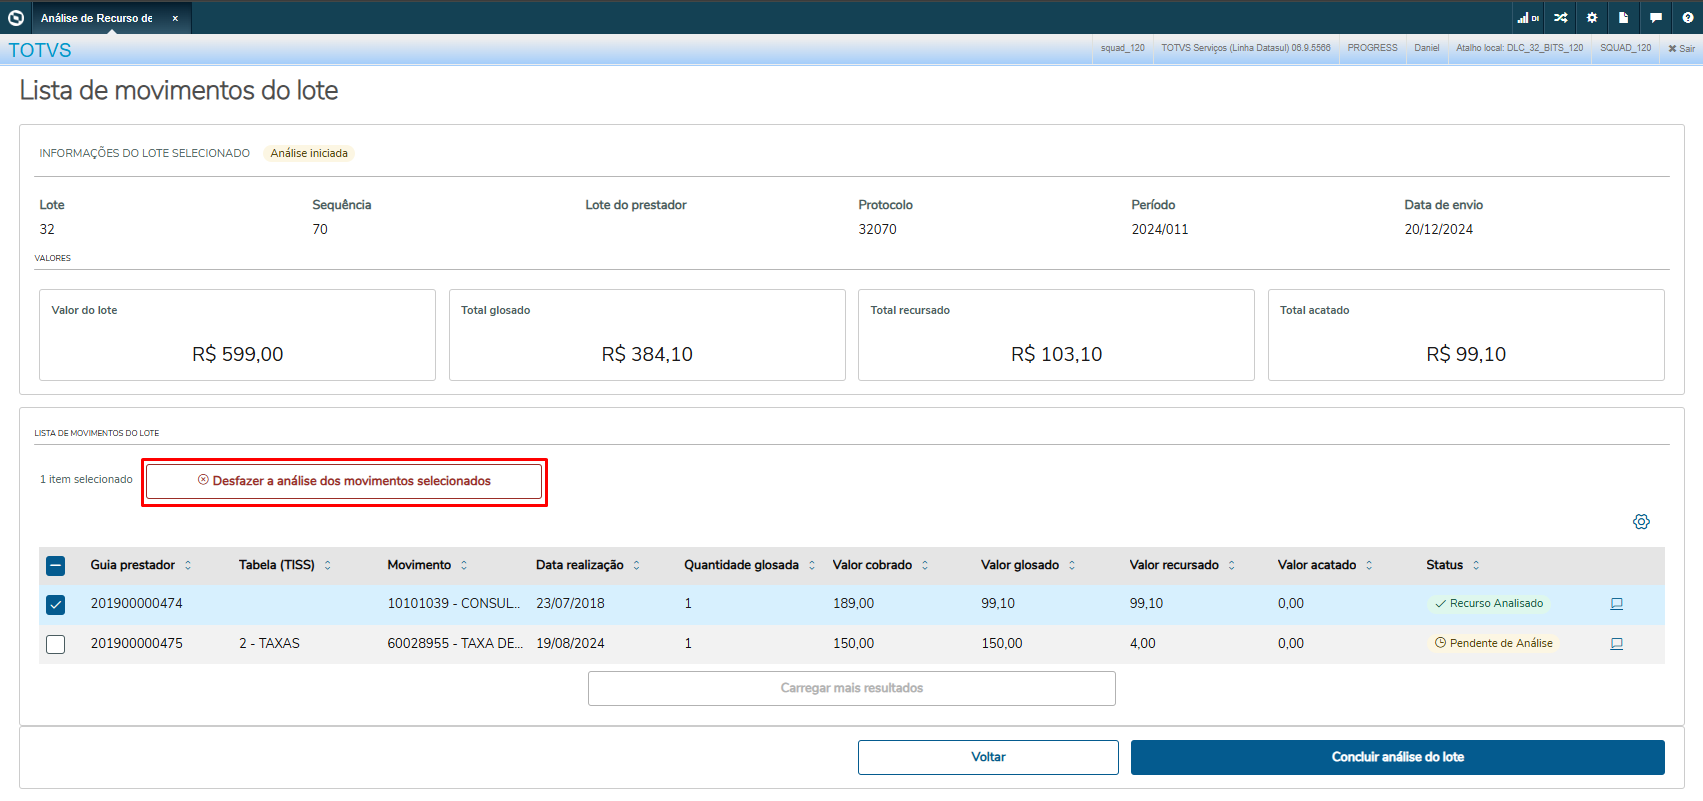Screen dimensions: 1703x801
Task: Click the Daniel user item
Action: 1427,48
